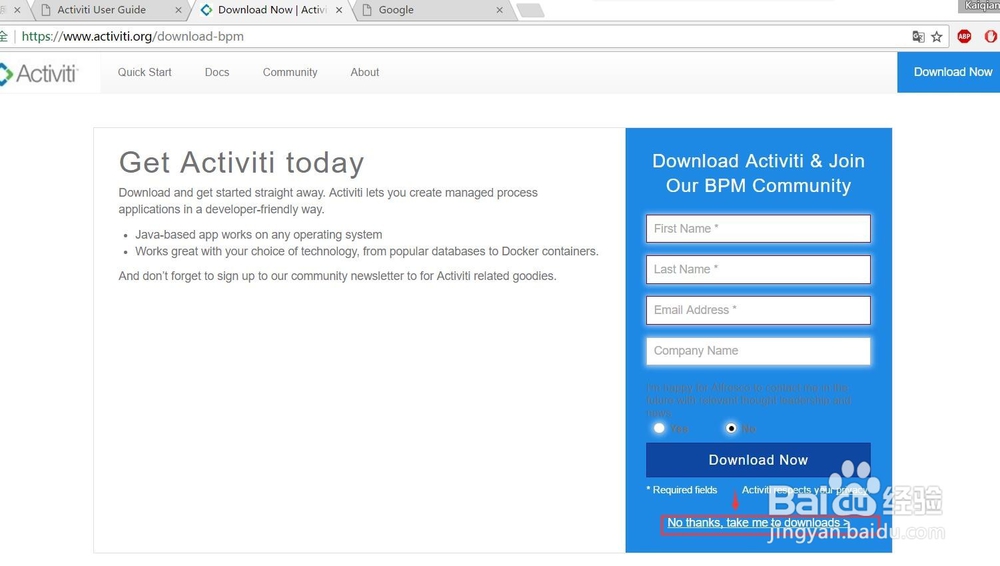1000x566 pixels.
Task: Focus the Company Name field
Action: click(758, 351)
